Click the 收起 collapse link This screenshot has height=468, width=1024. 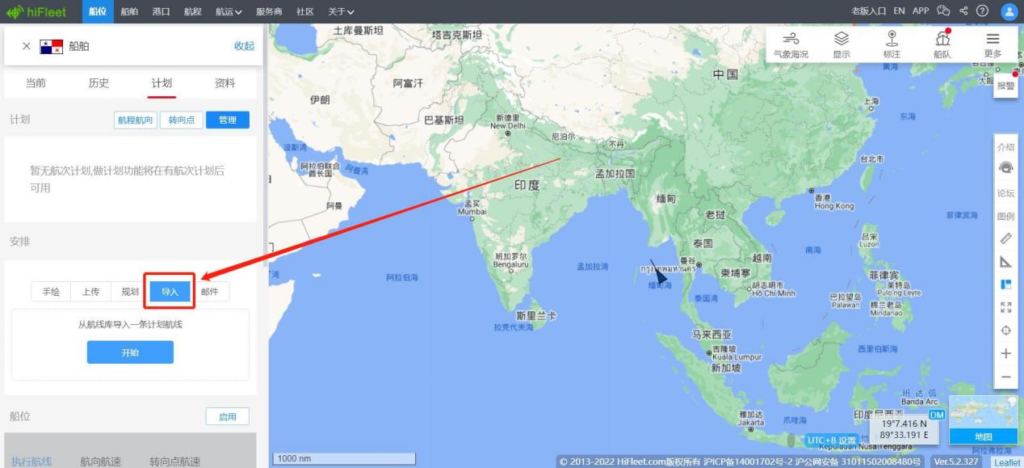(244, 46)
